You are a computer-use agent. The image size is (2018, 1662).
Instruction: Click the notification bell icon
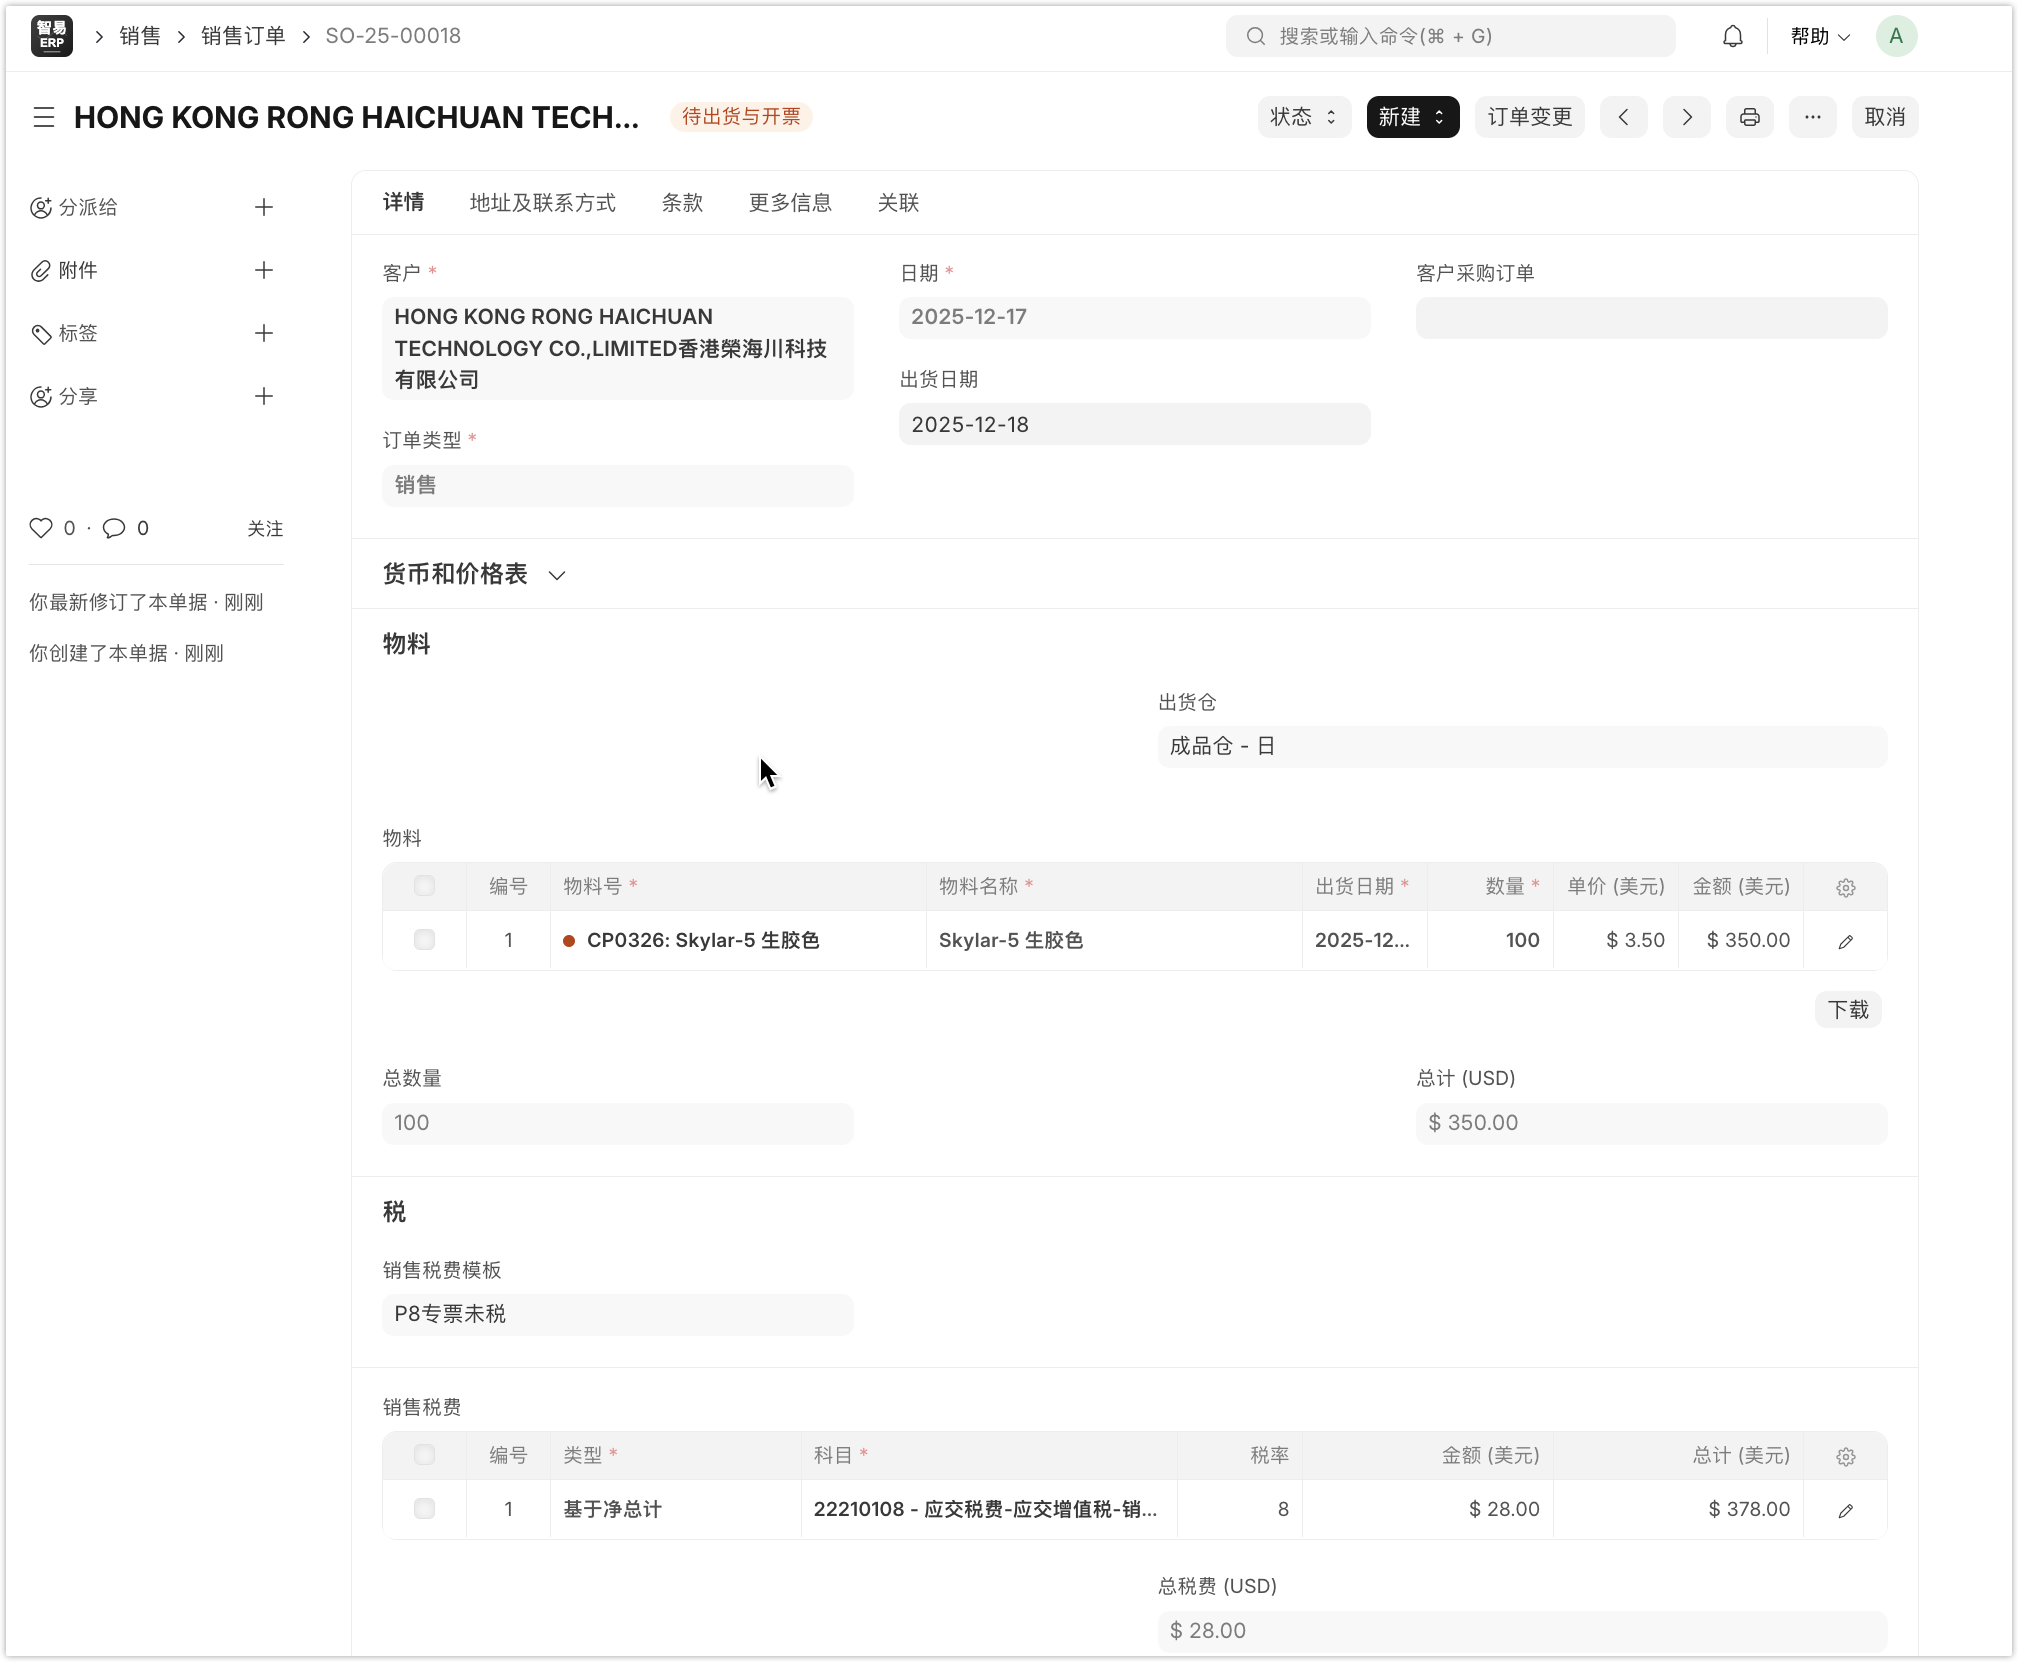tap(1732, 37)
